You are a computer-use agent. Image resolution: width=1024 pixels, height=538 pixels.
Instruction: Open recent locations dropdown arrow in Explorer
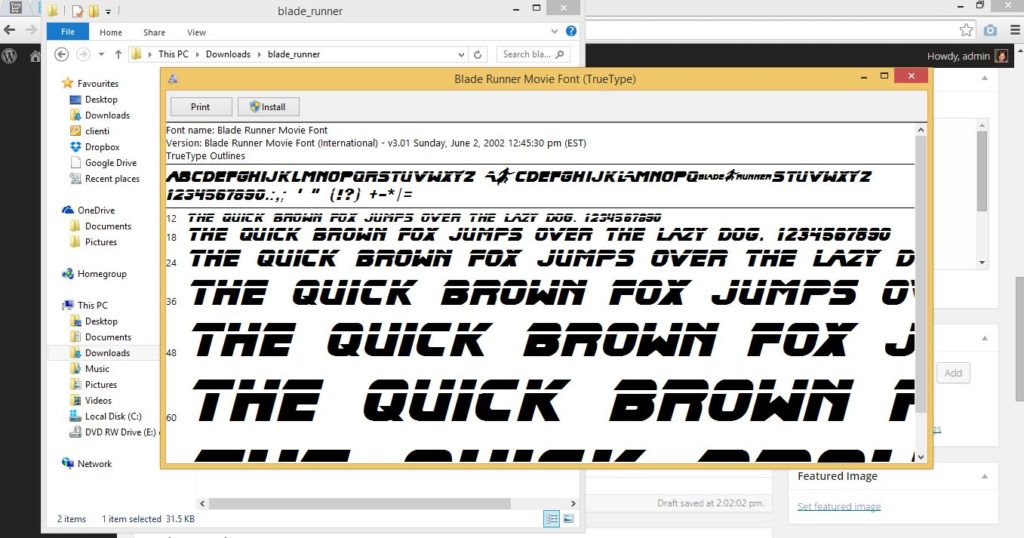click(101, 54)
